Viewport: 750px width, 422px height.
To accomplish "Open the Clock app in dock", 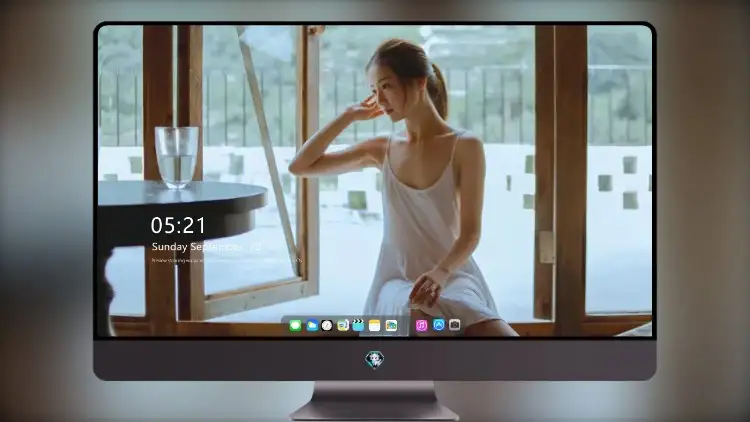I will pyautogui.click(x=327, y=325).
